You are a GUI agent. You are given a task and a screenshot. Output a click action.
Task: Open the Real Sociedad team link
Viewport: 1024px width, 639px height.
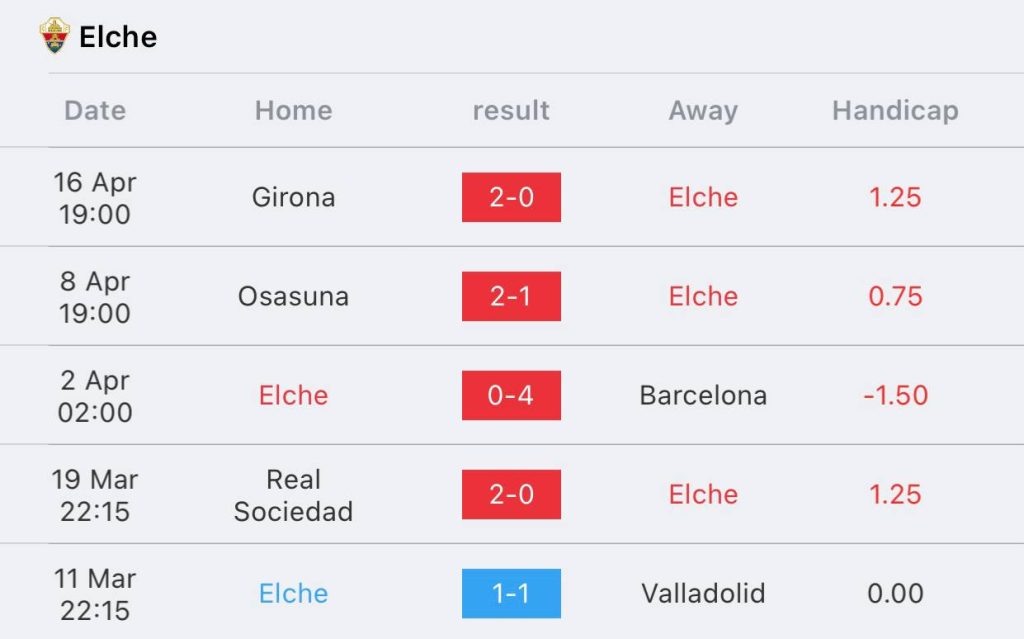click(293, 495)
